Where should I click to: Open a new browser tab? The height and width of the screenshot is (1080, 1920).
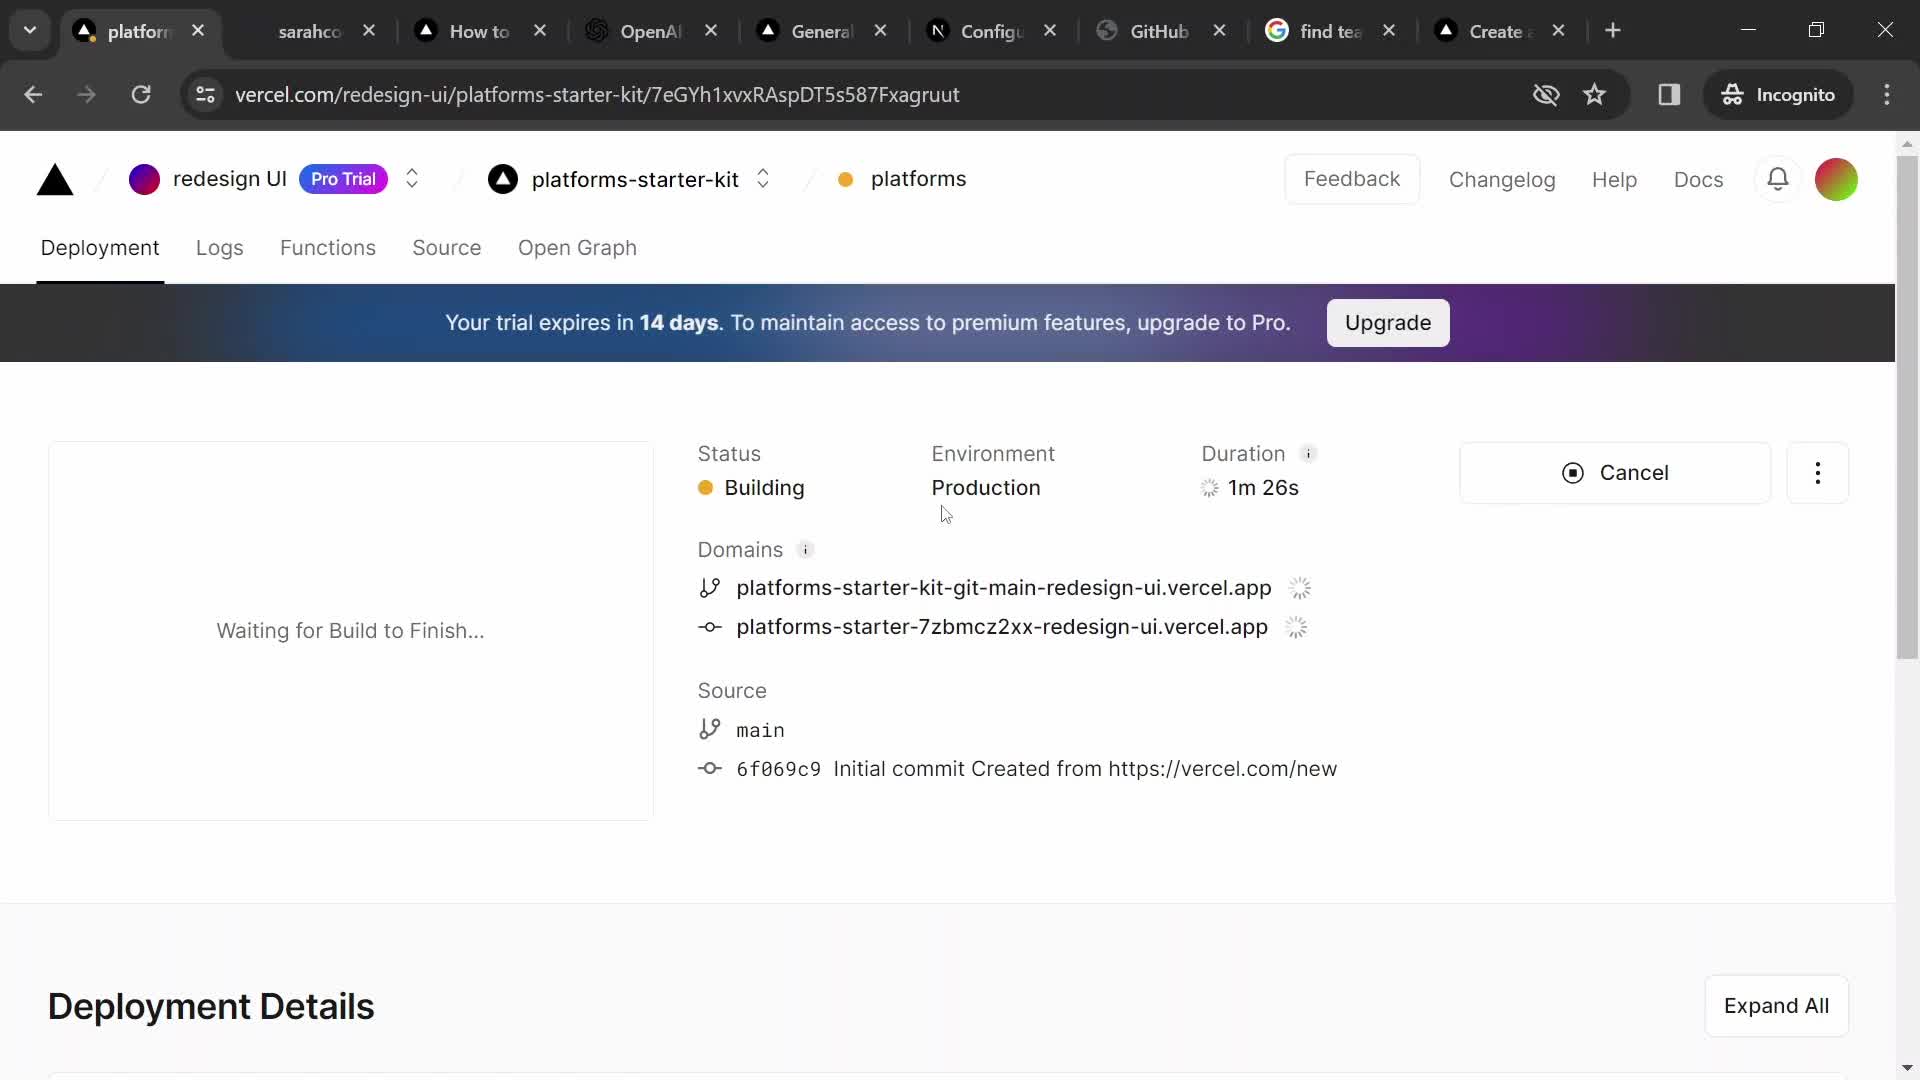(x=1613, y=31)
